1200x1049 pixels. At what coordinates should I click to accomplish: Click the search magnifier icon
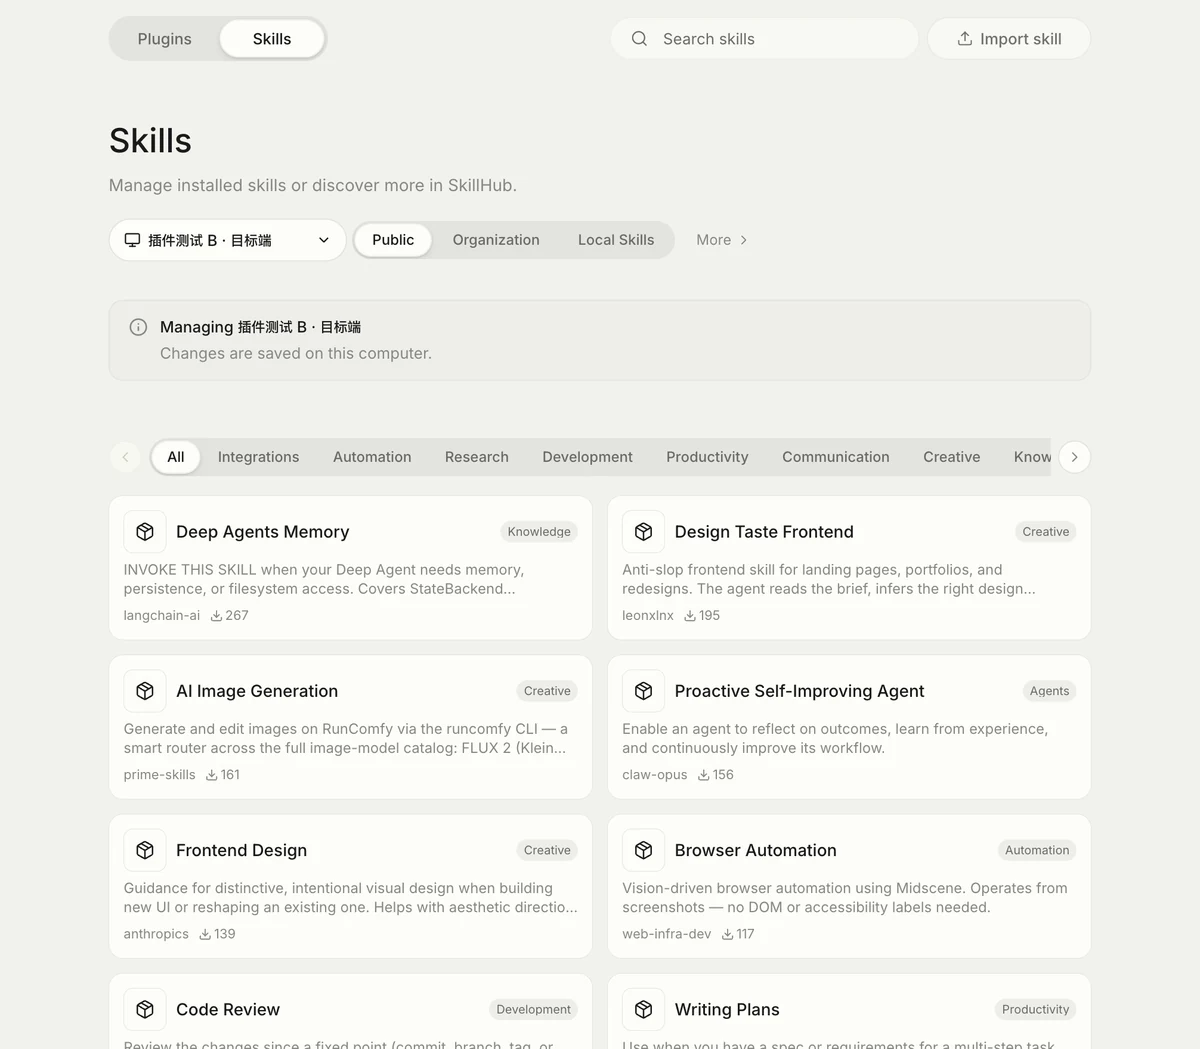(x=640, y=39)
